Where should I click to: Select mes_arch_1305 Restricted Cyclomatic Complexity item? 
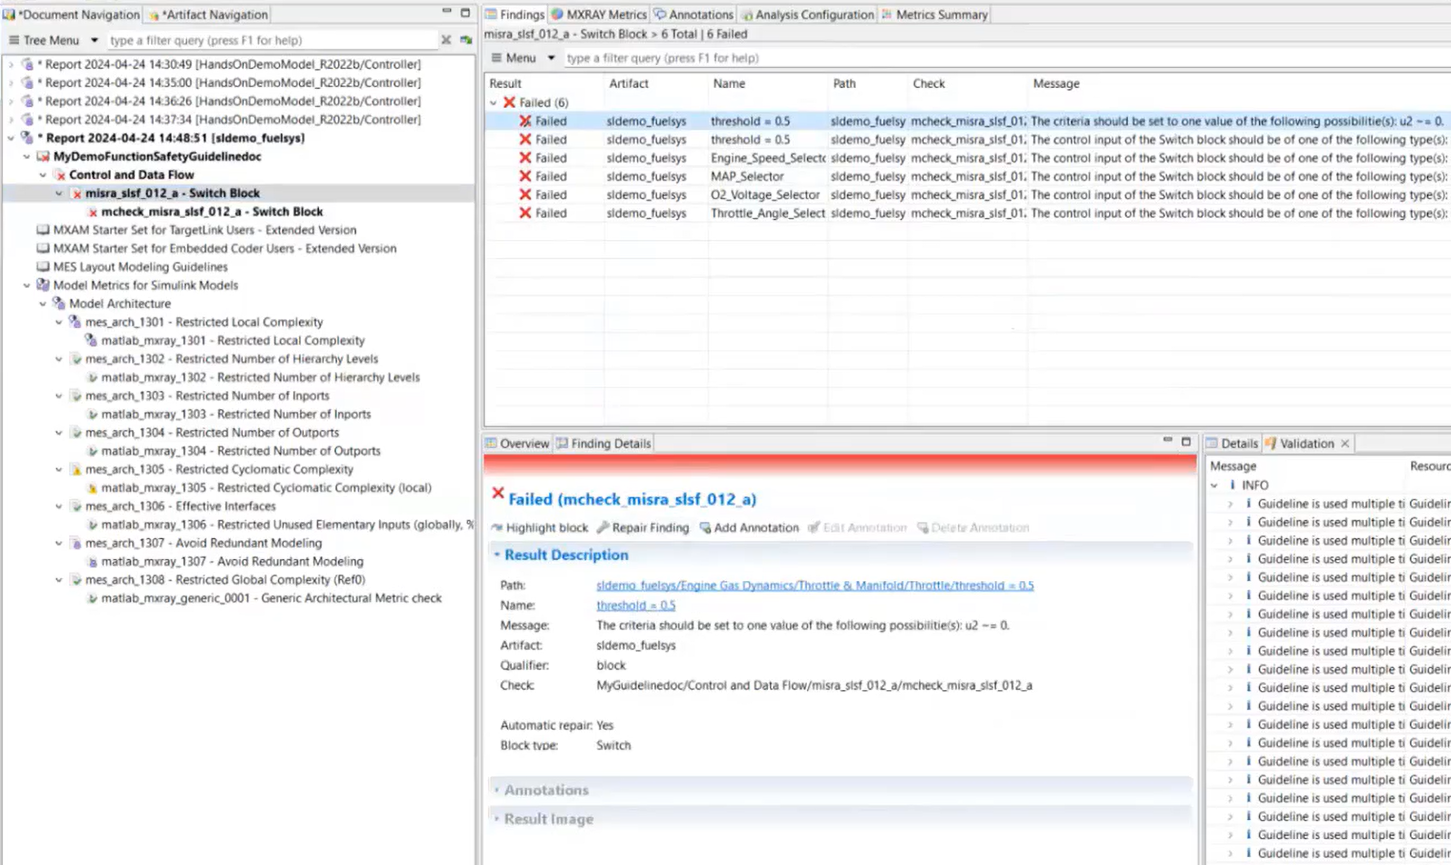point(219,469)
